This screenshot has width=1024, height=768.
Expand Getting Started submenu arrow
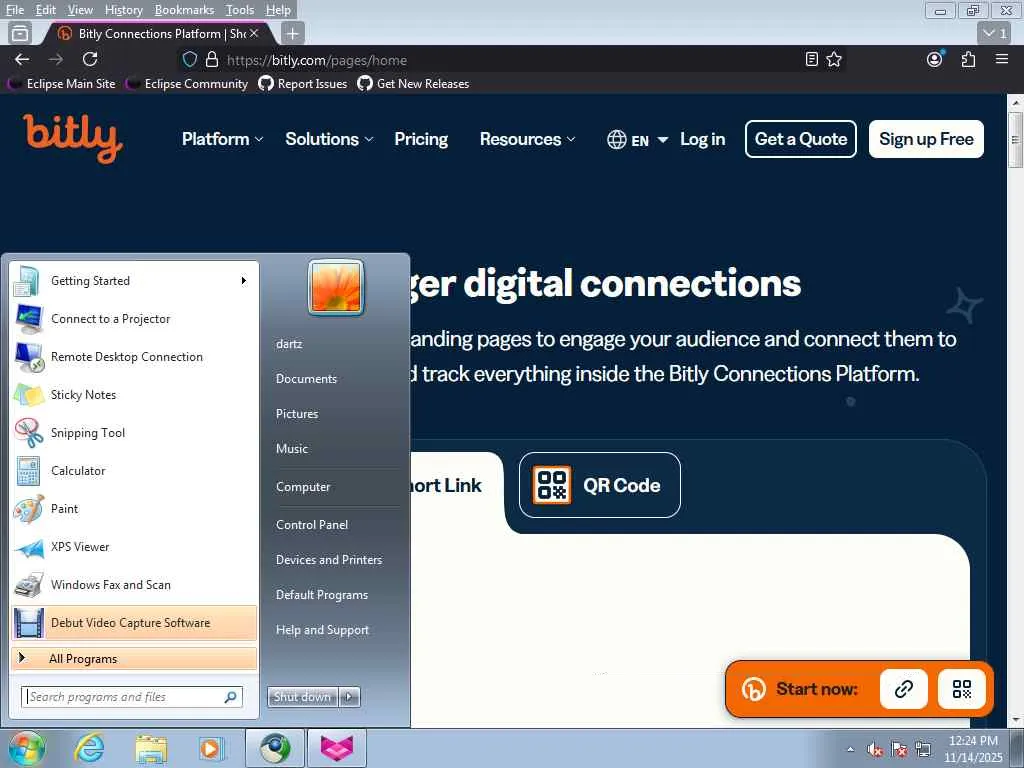coord(244,281)
